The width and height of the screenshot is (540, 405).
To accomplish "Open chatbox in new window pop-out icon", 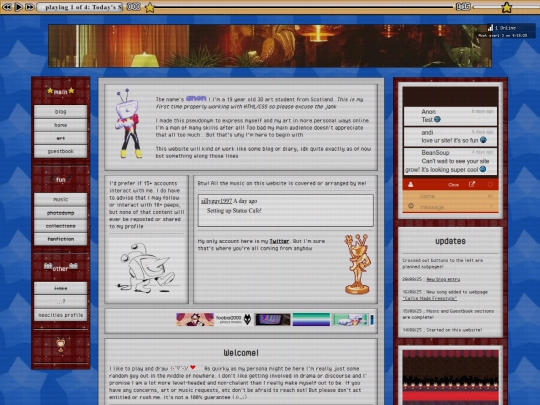I will click(472, 185).
